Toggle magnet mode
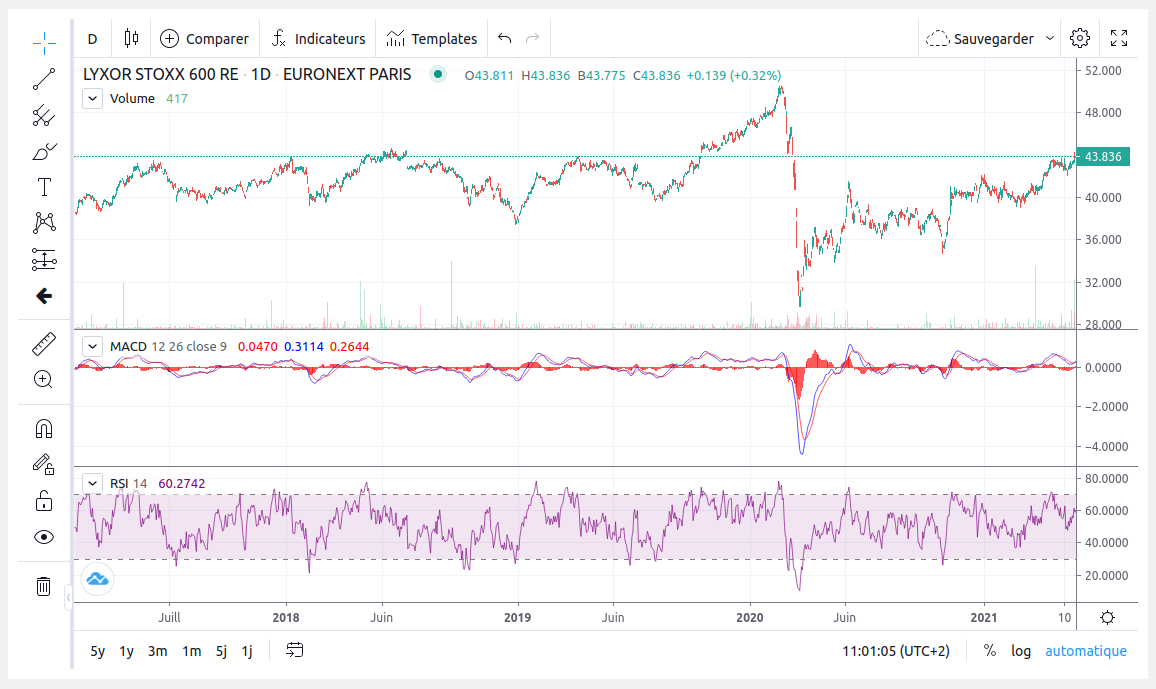This screenshot has width=1156, height=689. pyautogui.click(x=44, y=429)
